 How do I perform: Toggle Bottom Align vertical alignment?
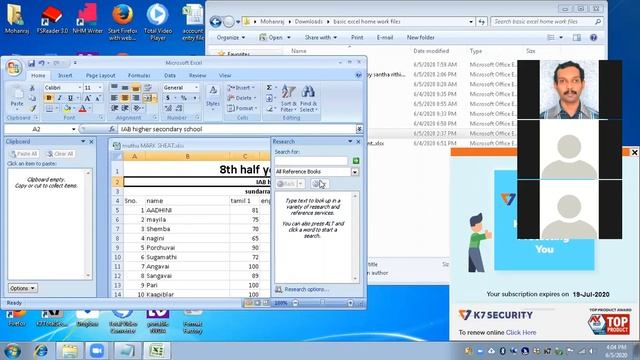pos(136,88)
